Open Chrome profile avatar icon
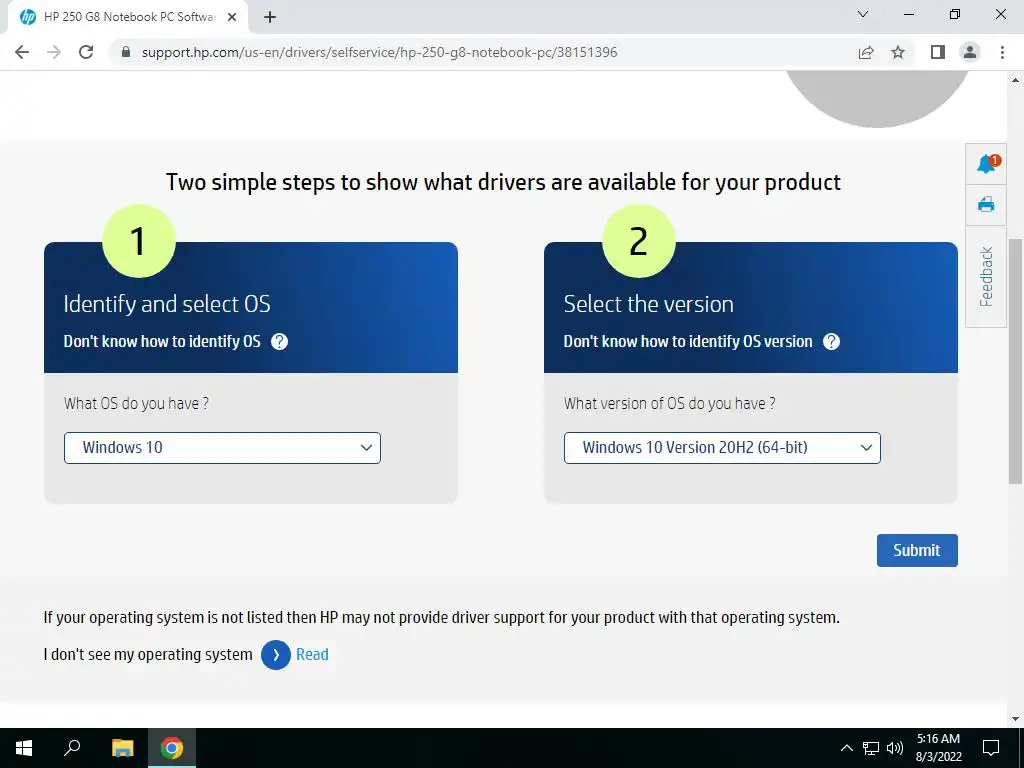The height and width of the screenshot is (768, 1024). click(970, 52)
